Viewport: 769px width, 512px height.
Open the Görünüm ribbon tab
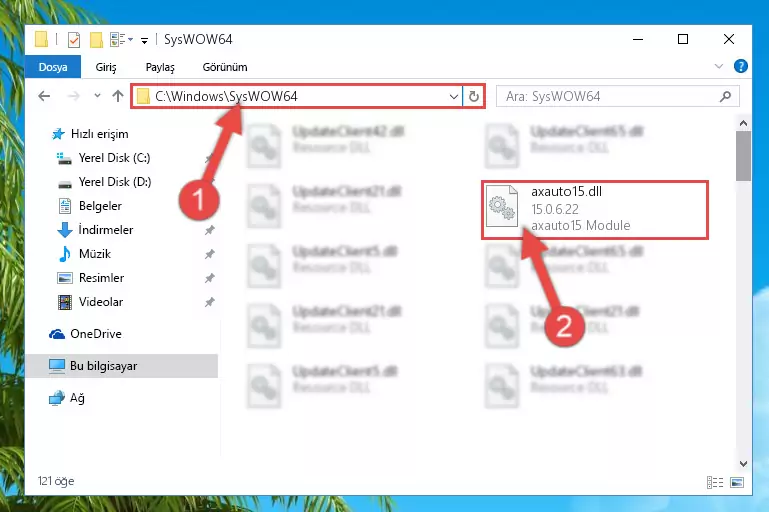(x=225, y=67)
